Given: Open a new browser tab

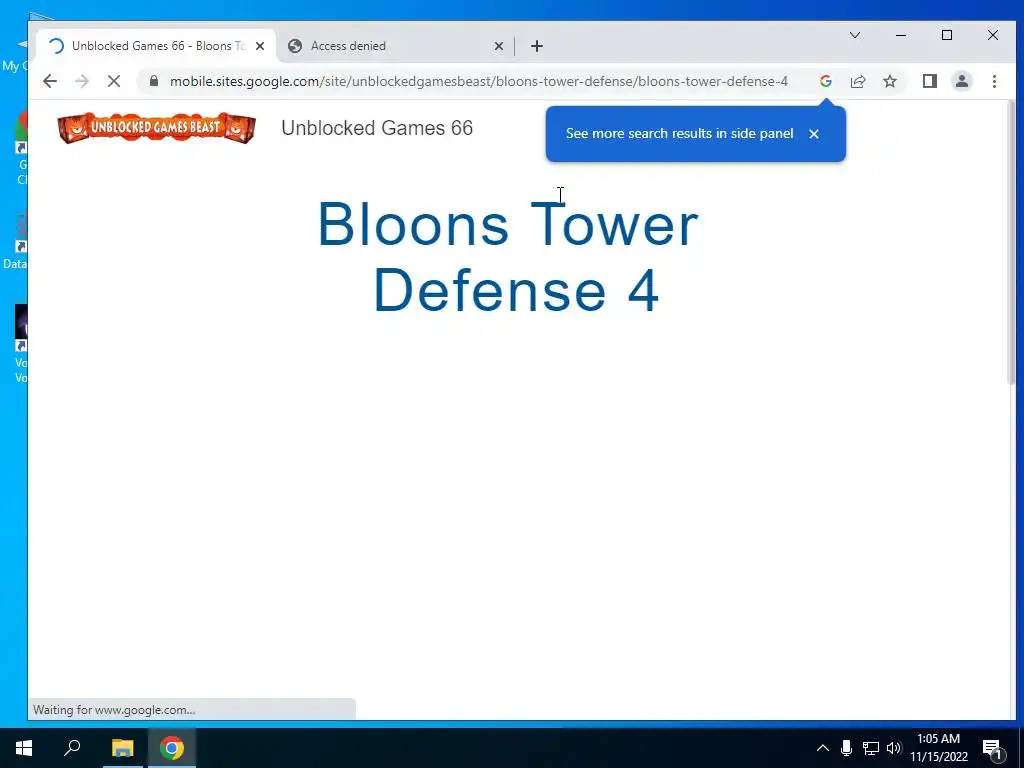Looking at the screenshot, I should click(x=537, y=46).
